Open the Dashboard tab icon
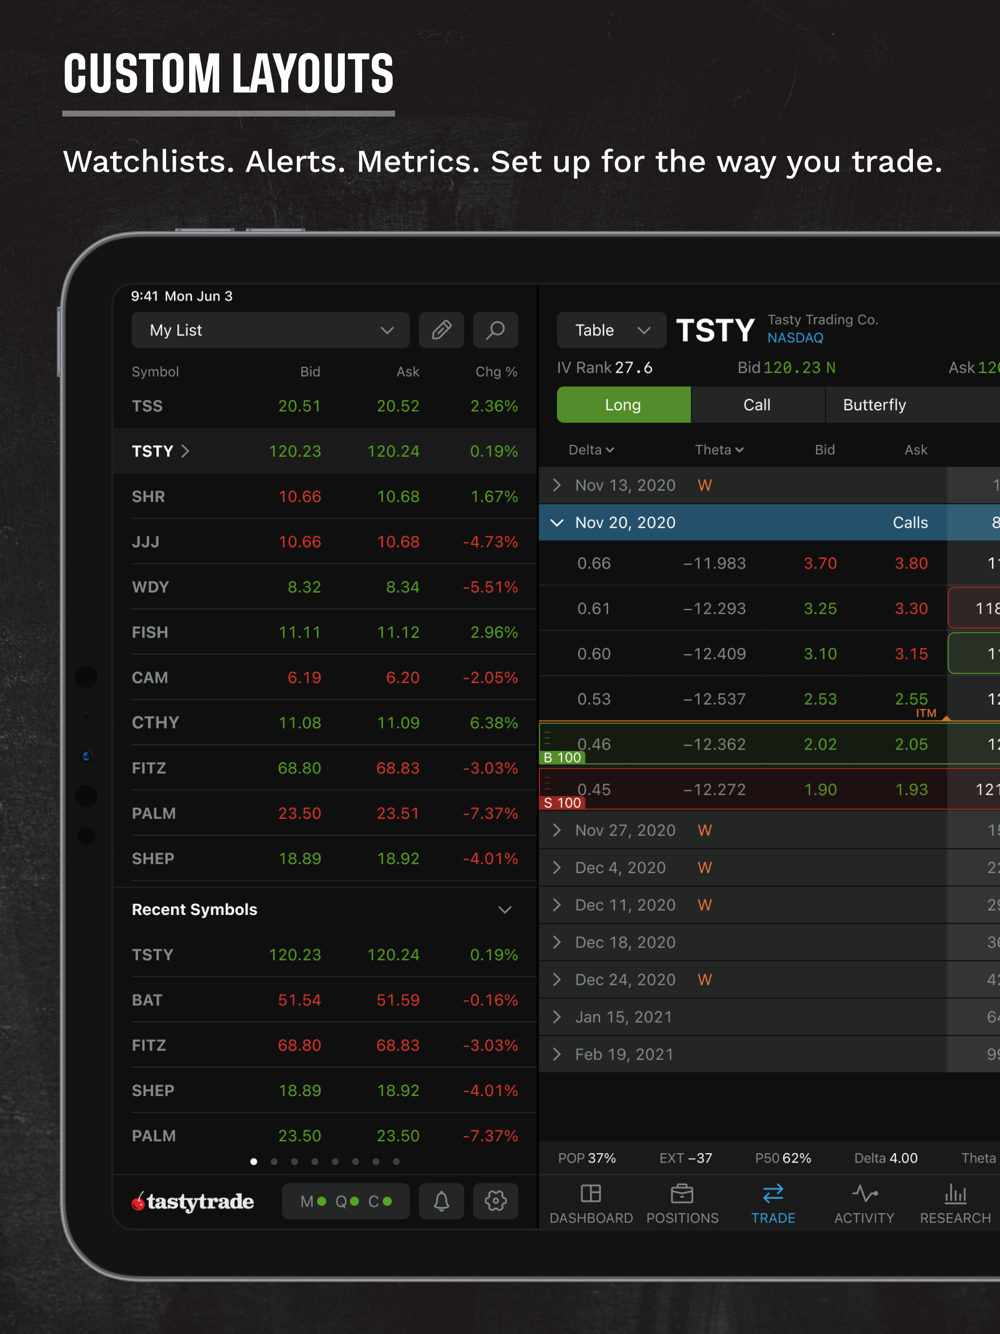This screenshot has height=1334, width=1000. point(591,1203)
